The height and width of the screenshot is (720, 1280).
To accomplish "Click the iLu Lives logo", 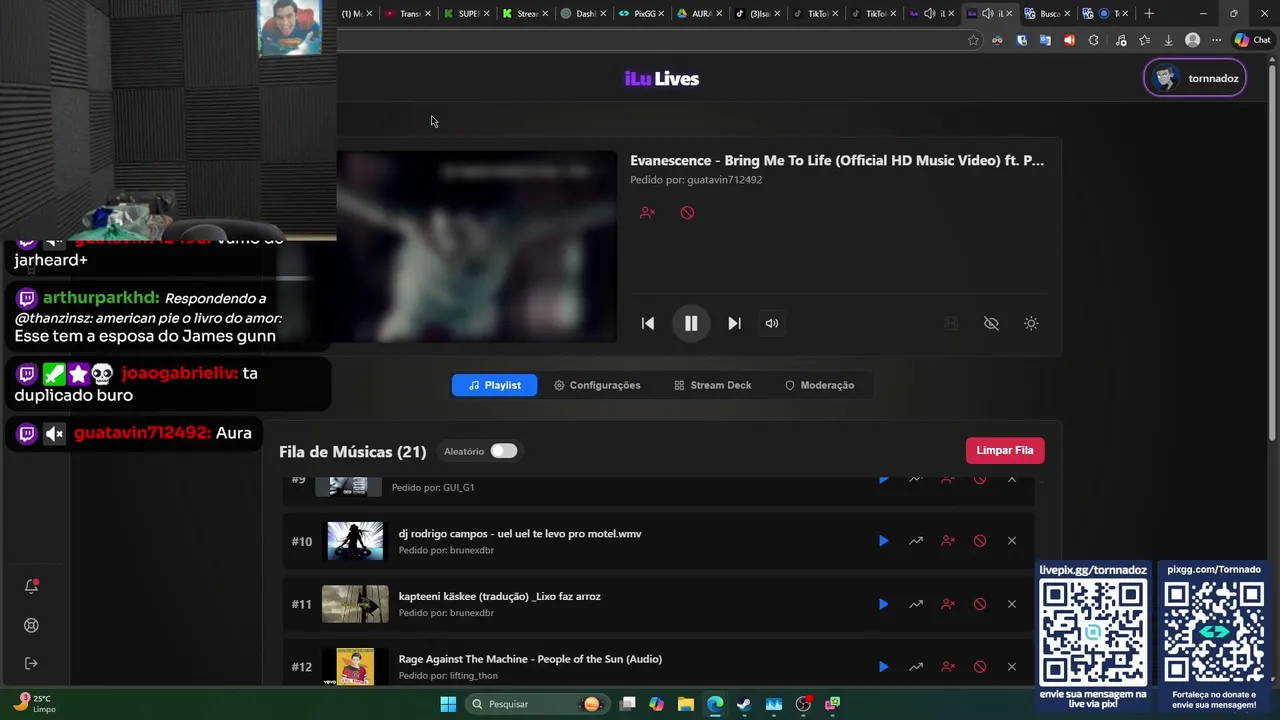I will point(662,79).
